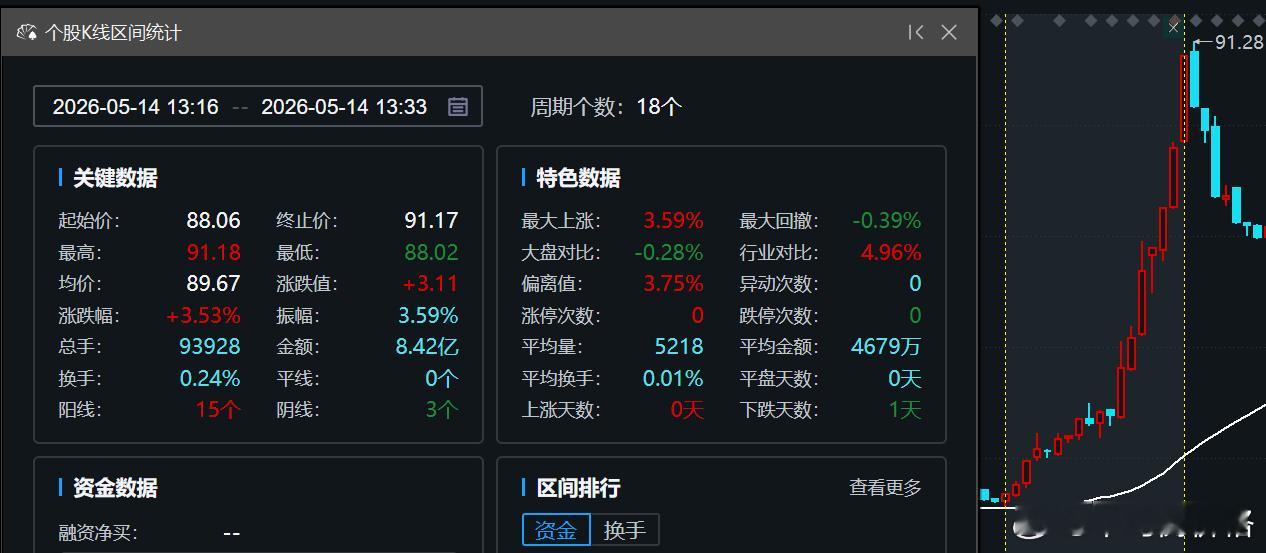Click the 大盘对比 value -0.28%

[669, 252]
